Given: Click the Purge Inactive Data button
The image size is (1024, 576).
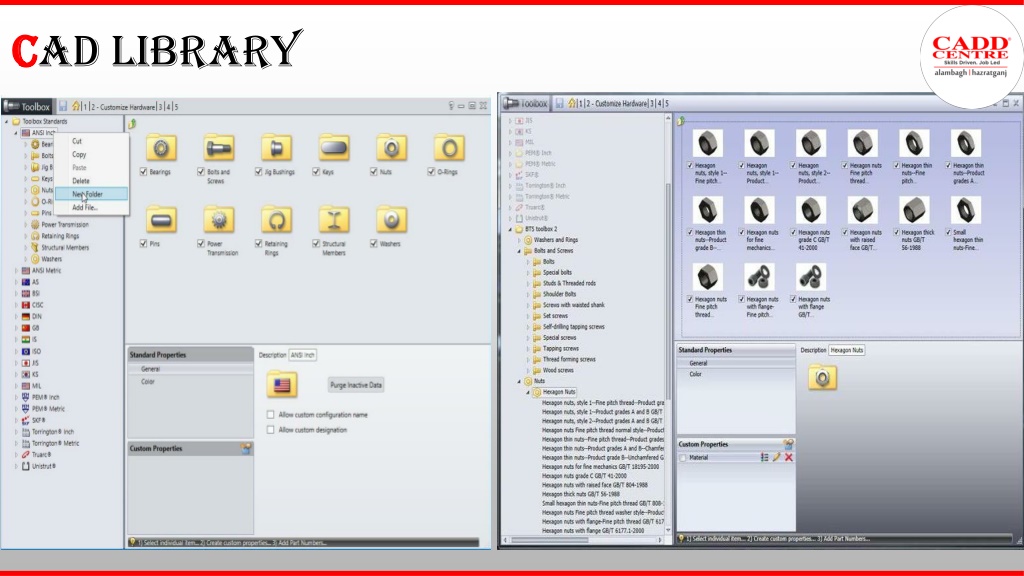Looking at the screenshot, I should [356, 385].
